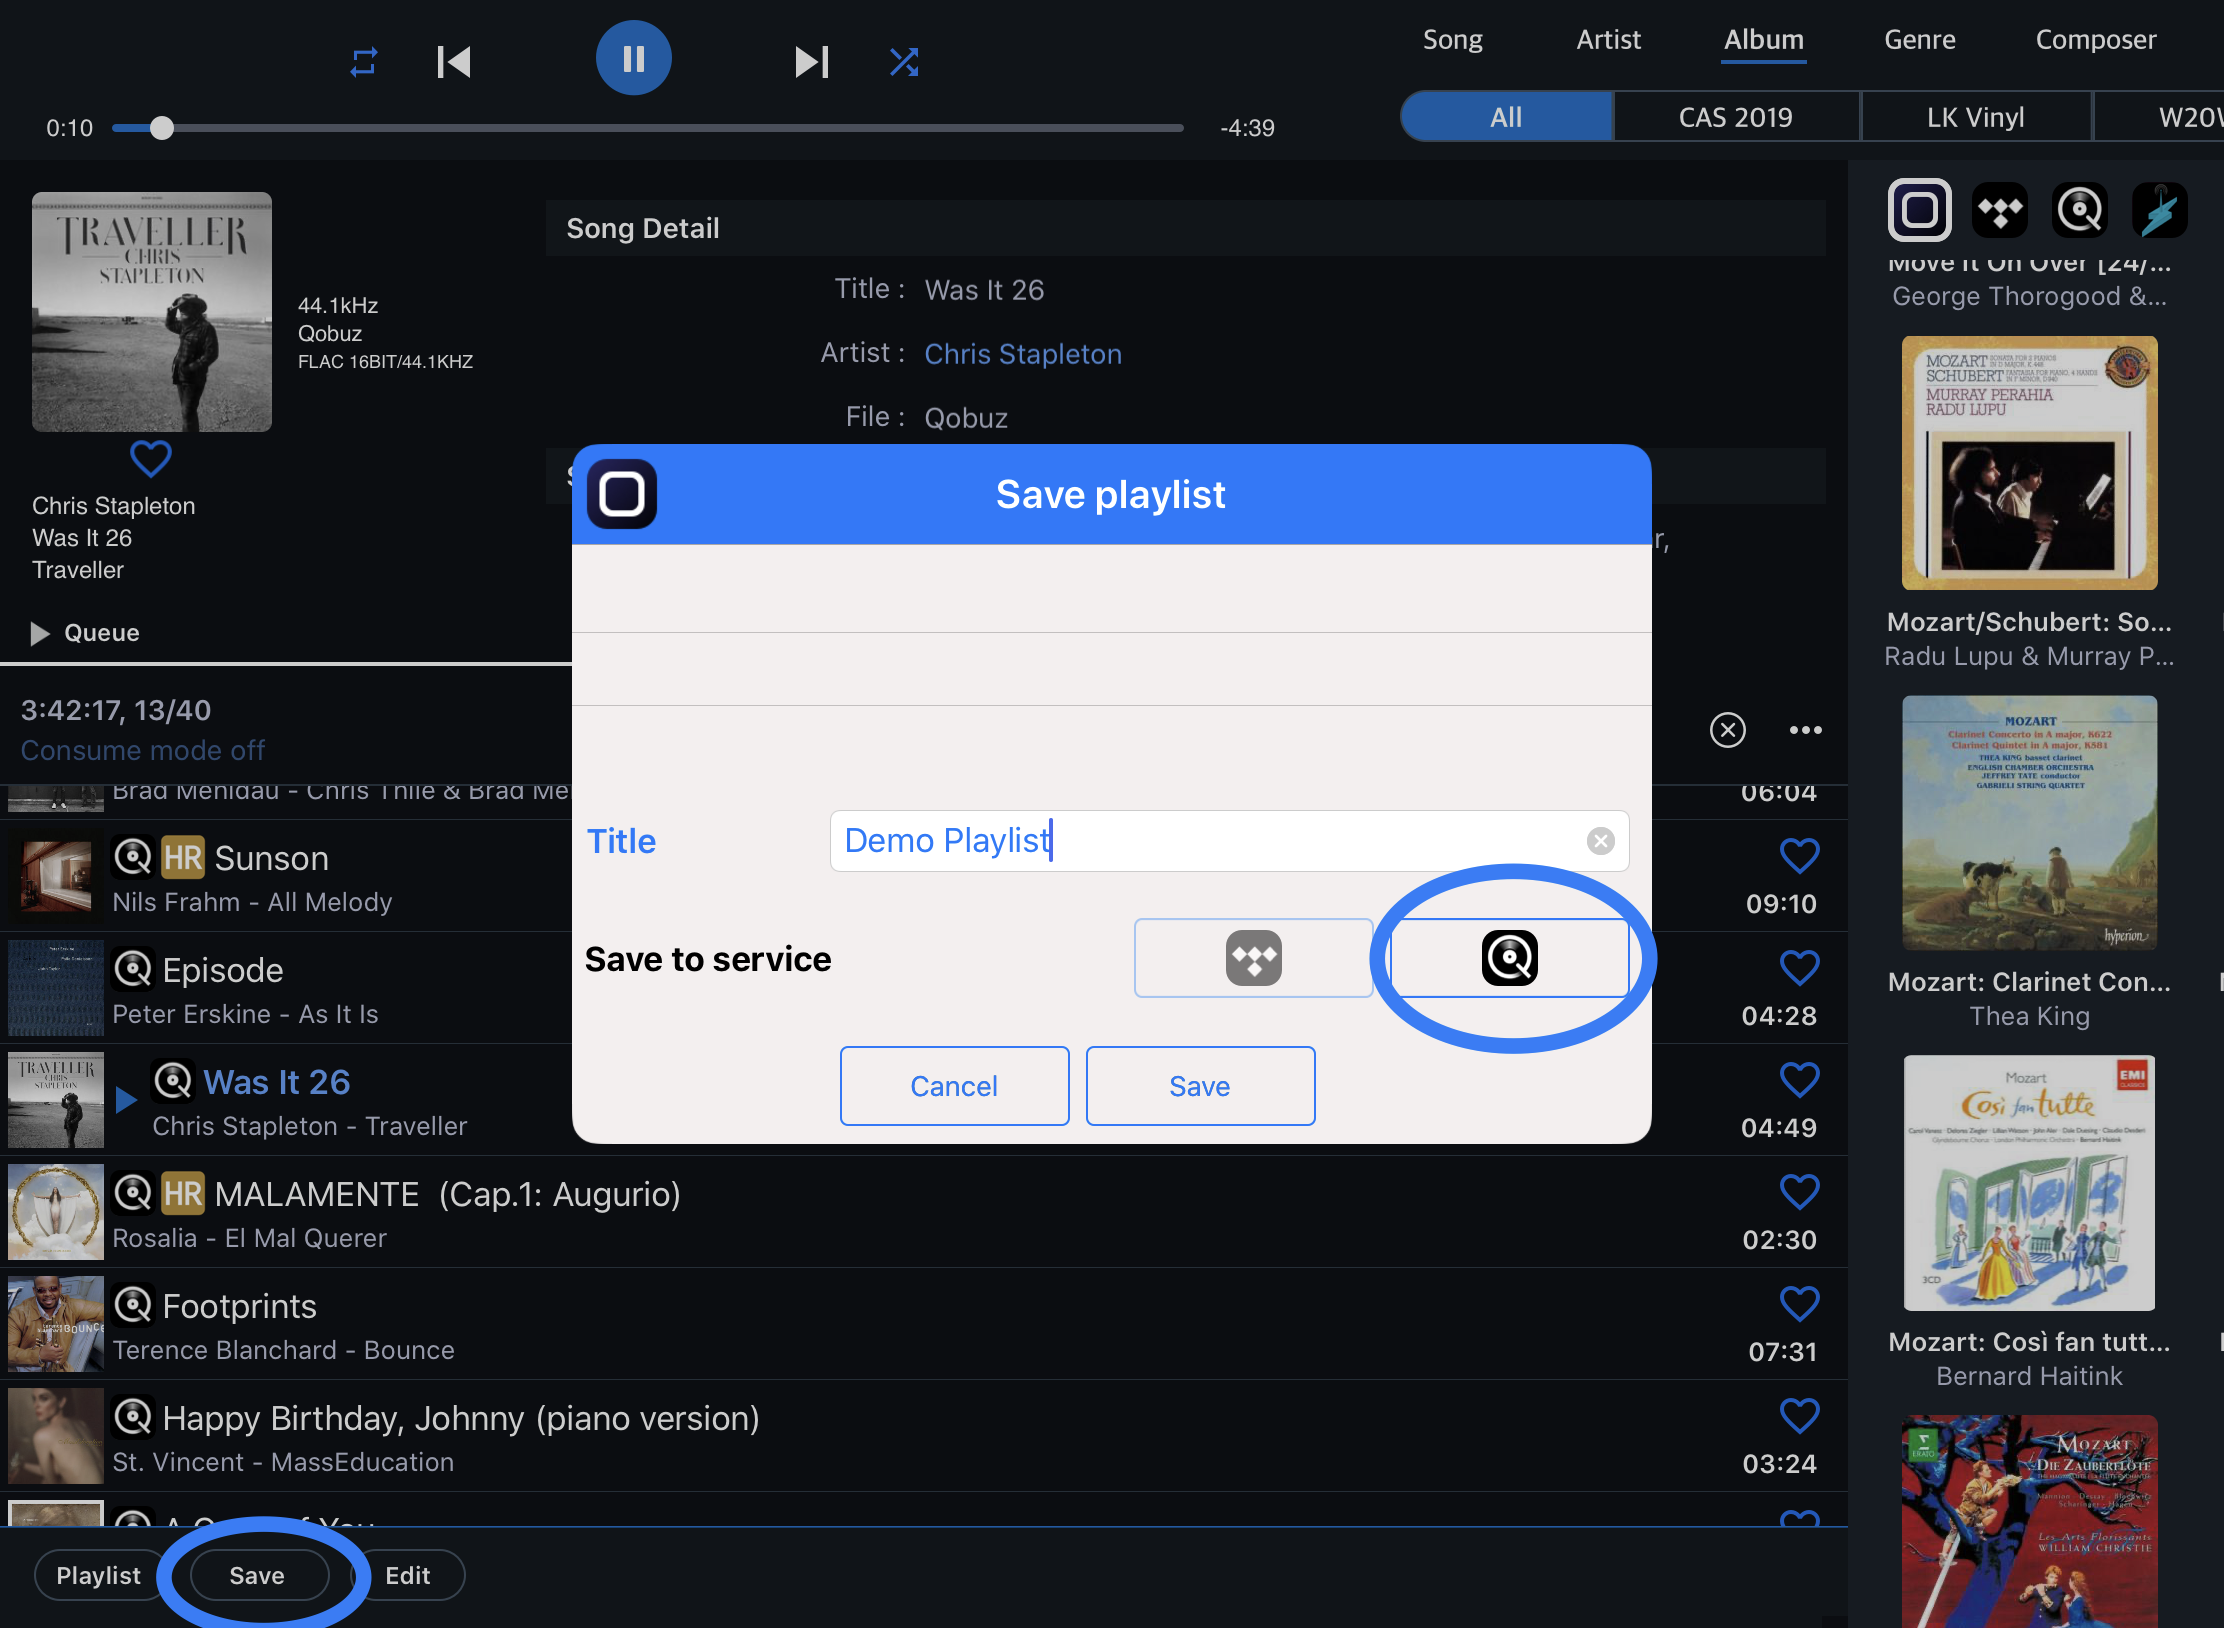Switch to the Artist tab
Image resolution: width=2224 pixels, height=1628 pixels.
pos(1609,40)
